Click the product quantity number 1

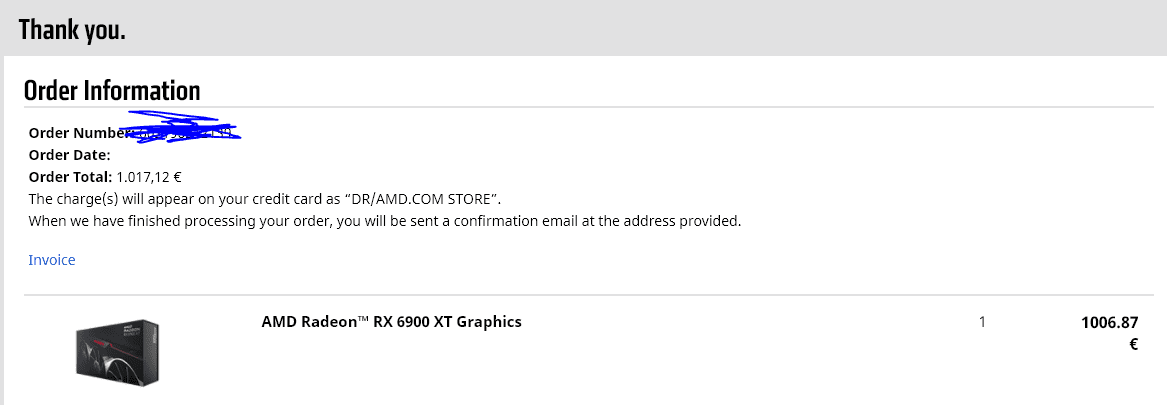[982, 322]
